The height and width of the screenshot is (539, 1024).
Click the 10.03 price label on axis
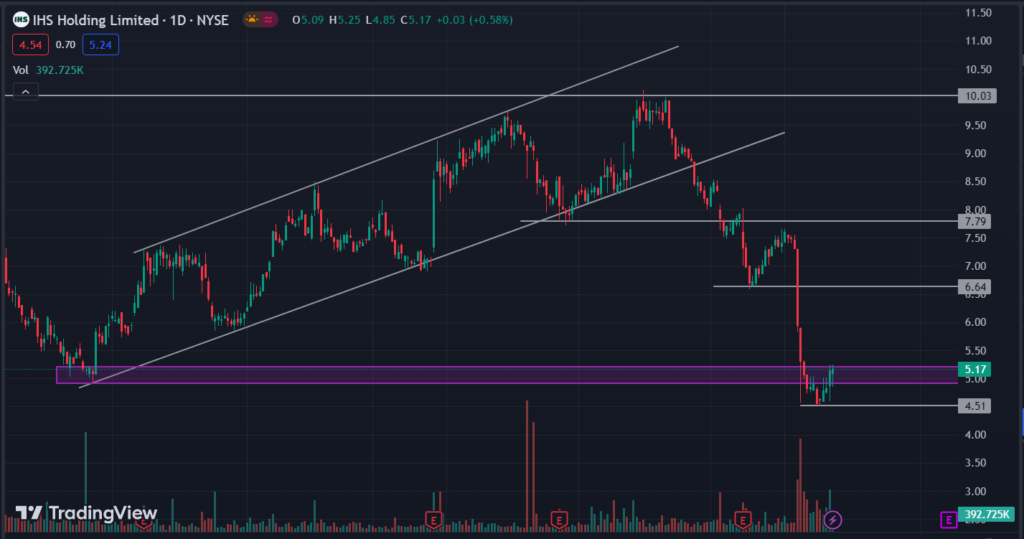pyautogui.click(x=978, y=96)
